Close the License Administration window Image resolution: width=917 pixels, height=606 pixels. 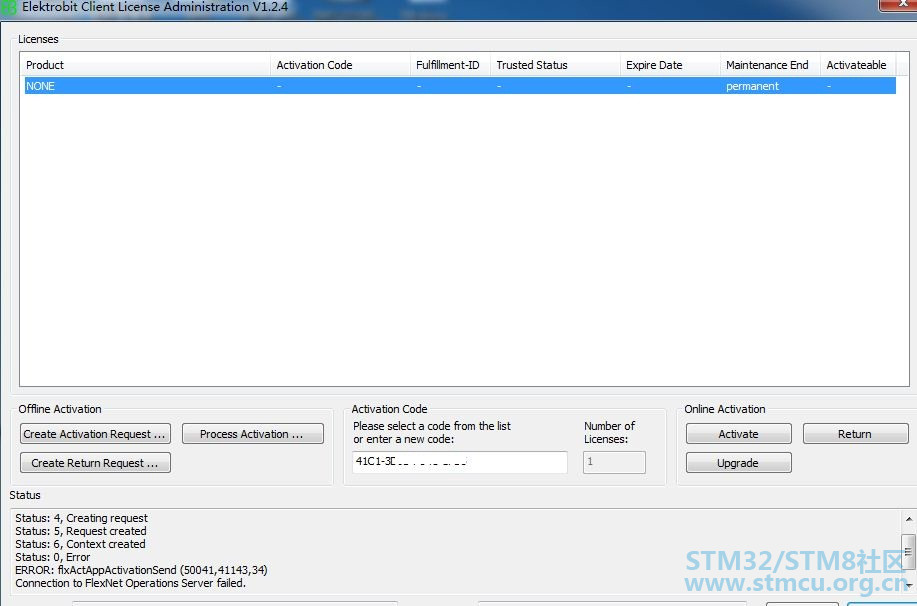pyautogui.click(x=899, y=4)
